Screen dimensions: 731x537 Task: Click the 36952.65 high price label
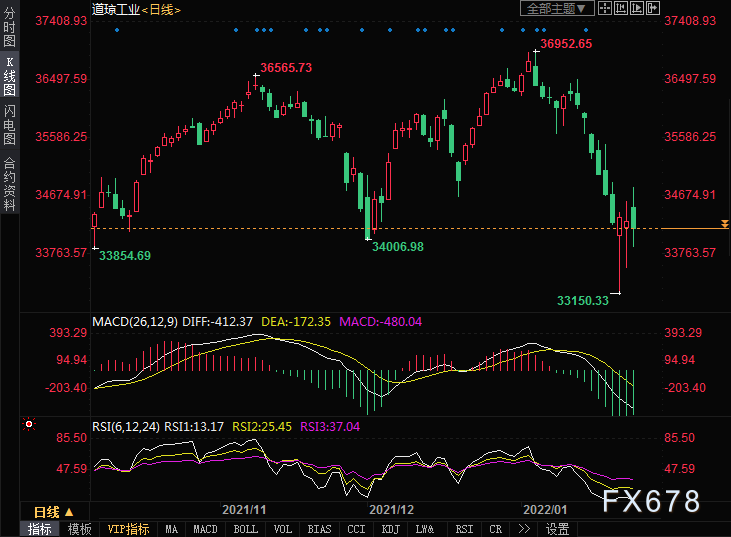click(566, 44)
